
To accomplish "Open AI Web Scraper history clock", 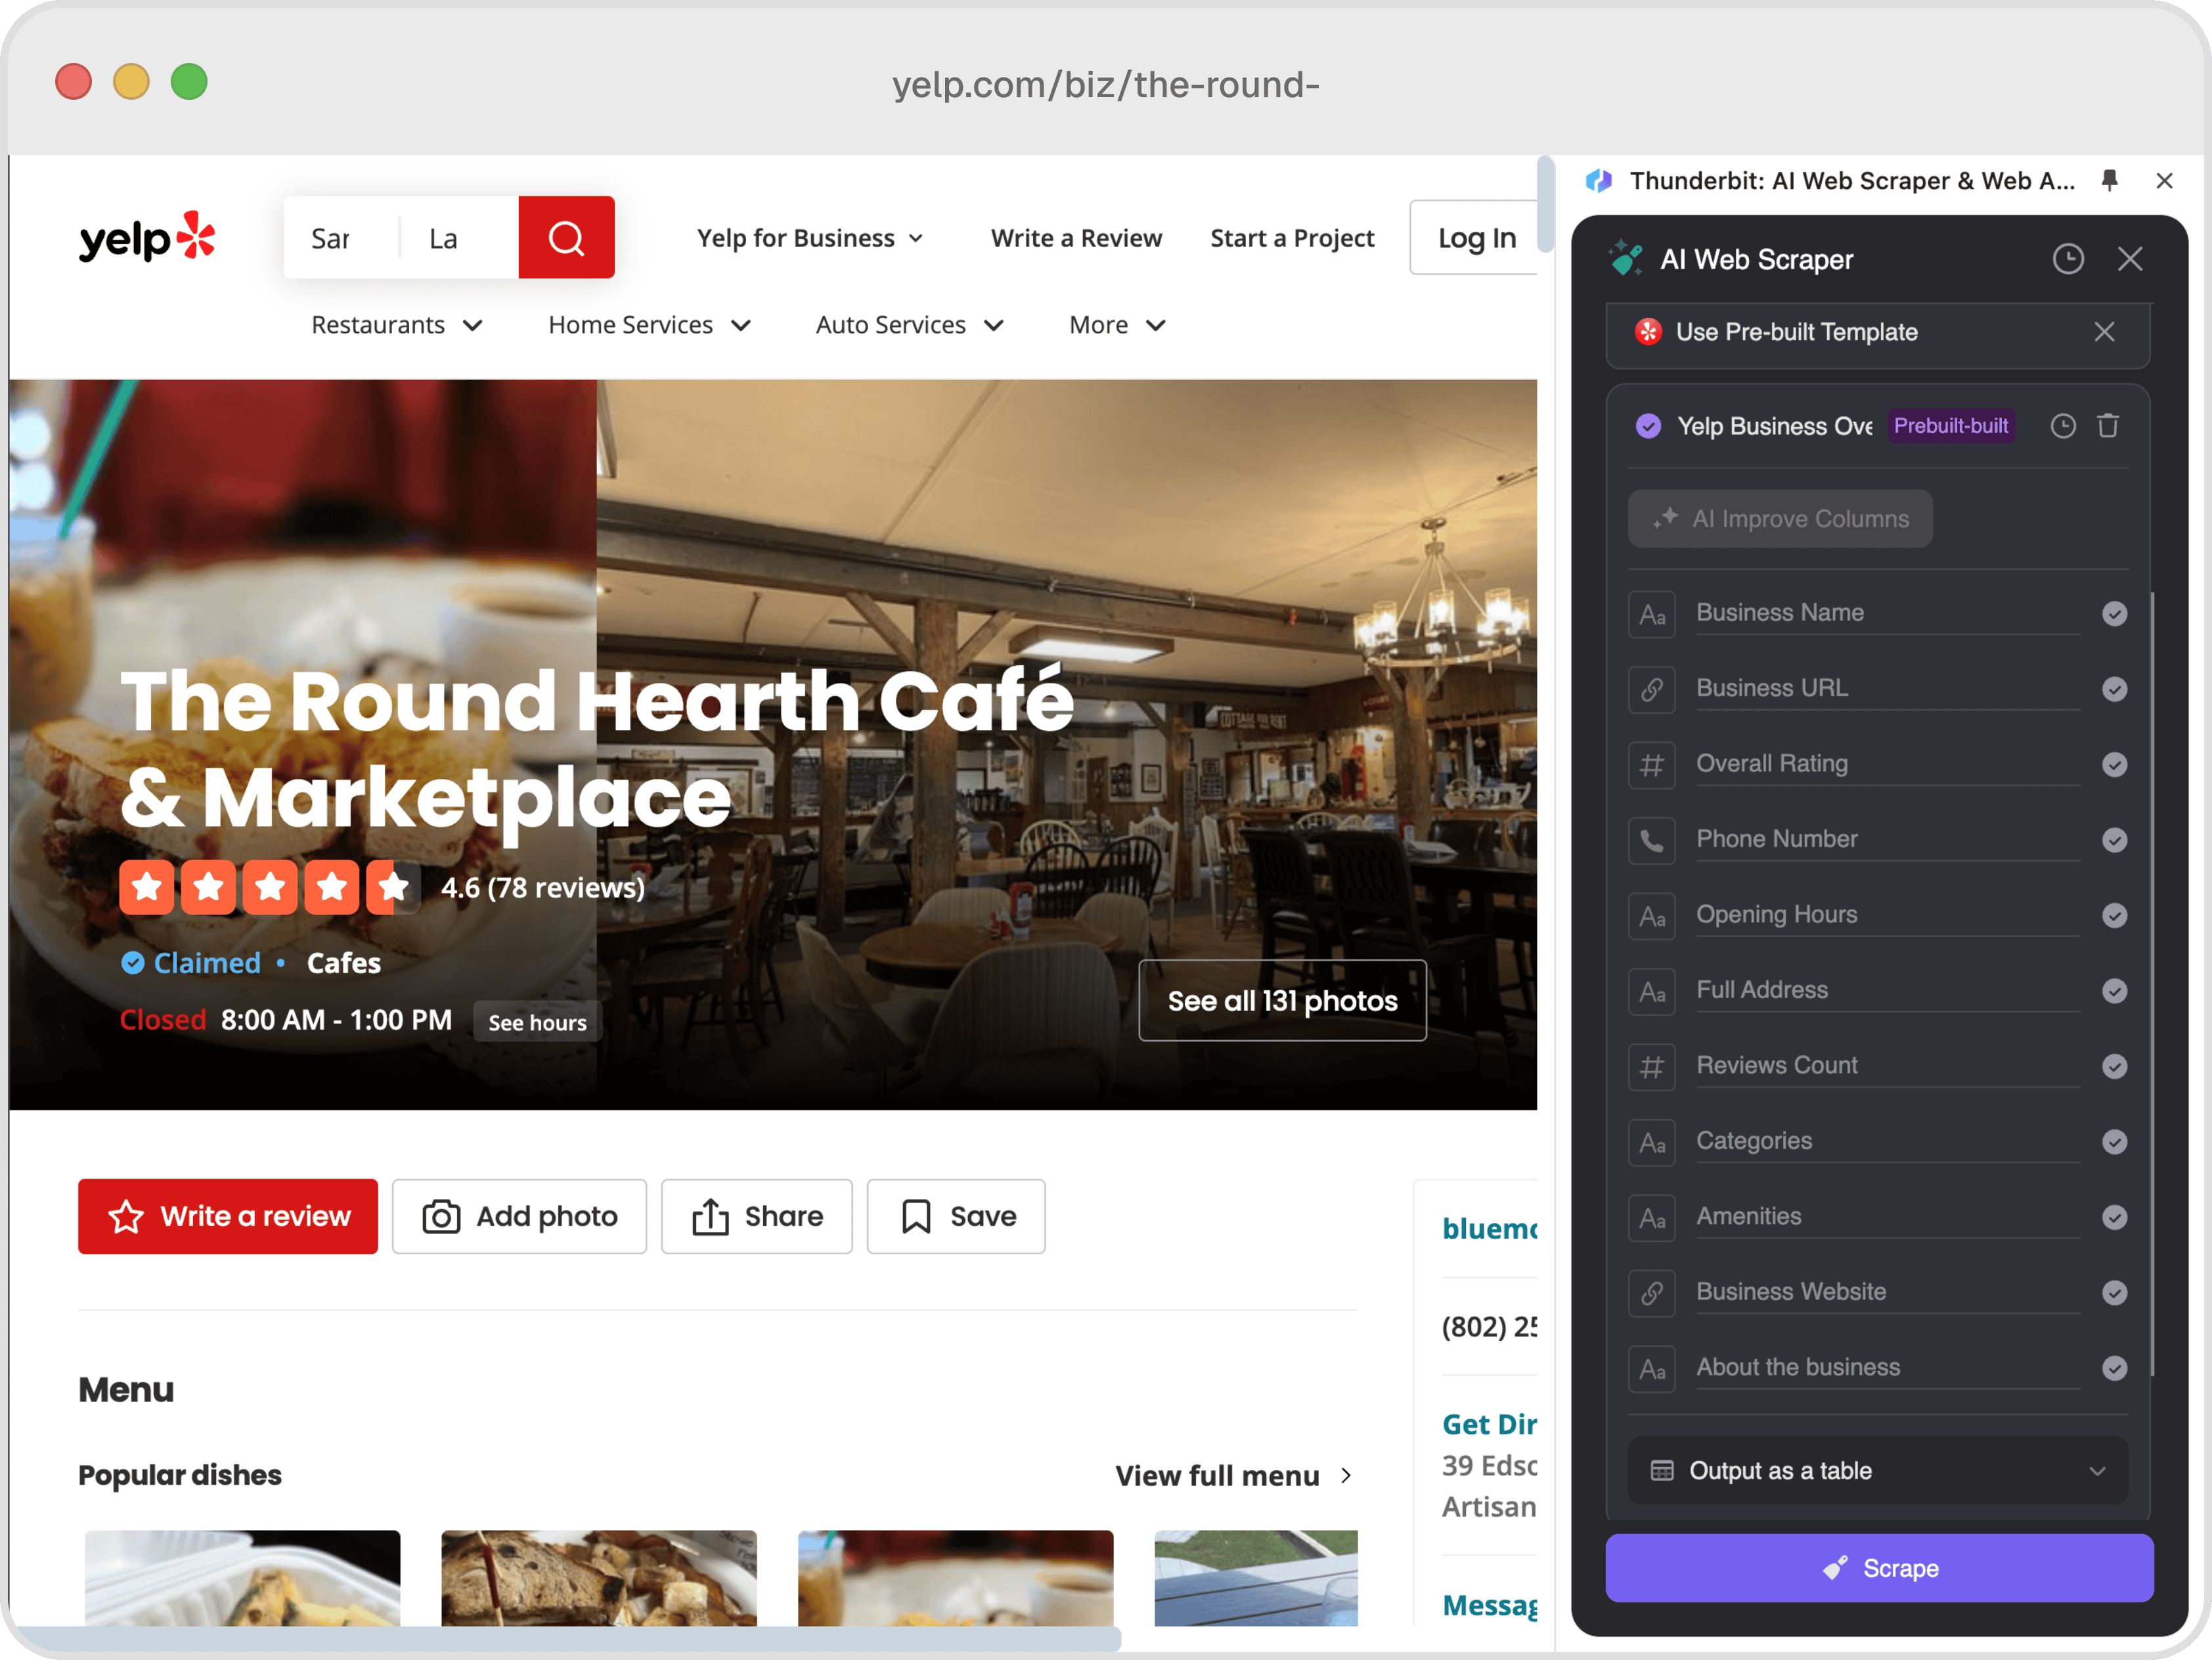I will click(2068, 260).
